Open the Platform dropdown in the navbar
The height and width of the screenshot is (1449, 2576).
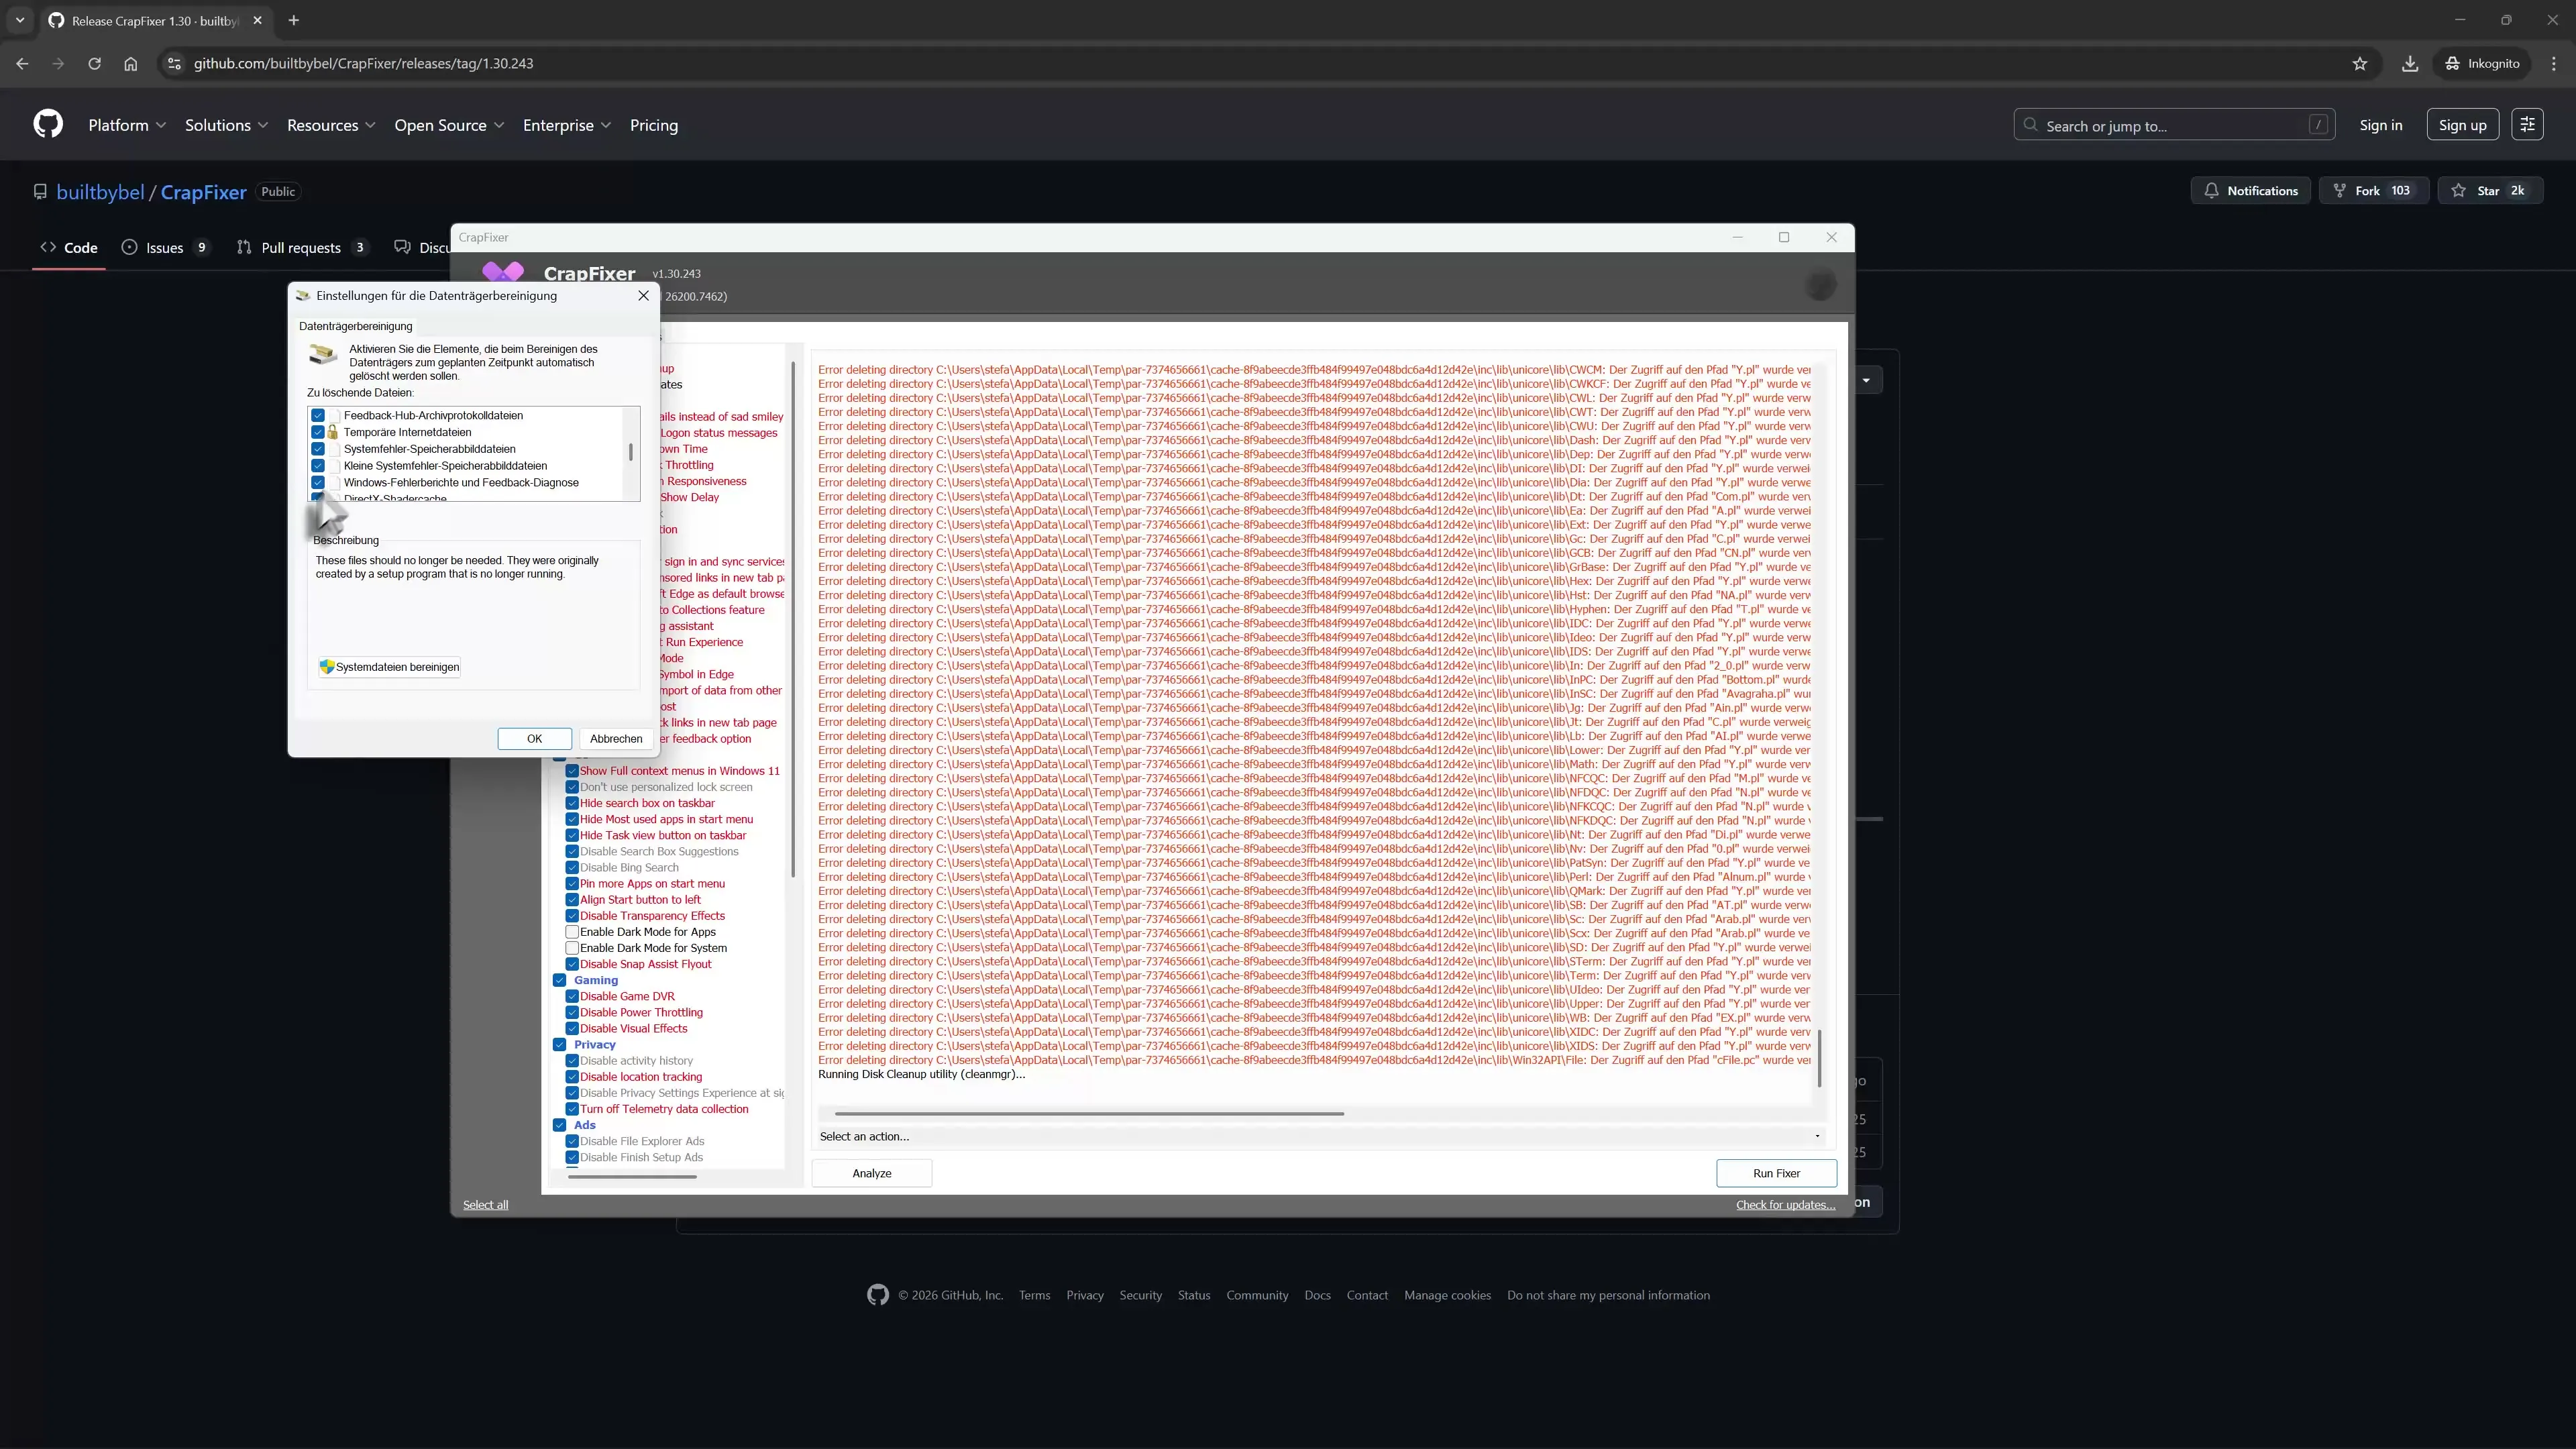pos(127,124)
